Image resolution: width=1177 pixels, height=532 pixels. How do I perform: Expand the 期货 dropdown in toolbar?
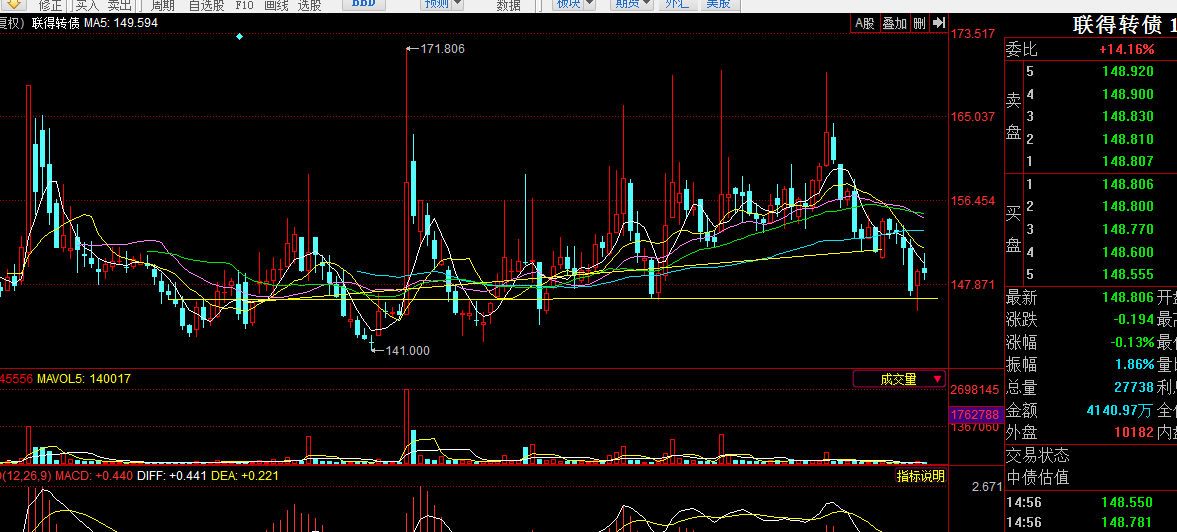pyautogui.click(x=632, y=5)
